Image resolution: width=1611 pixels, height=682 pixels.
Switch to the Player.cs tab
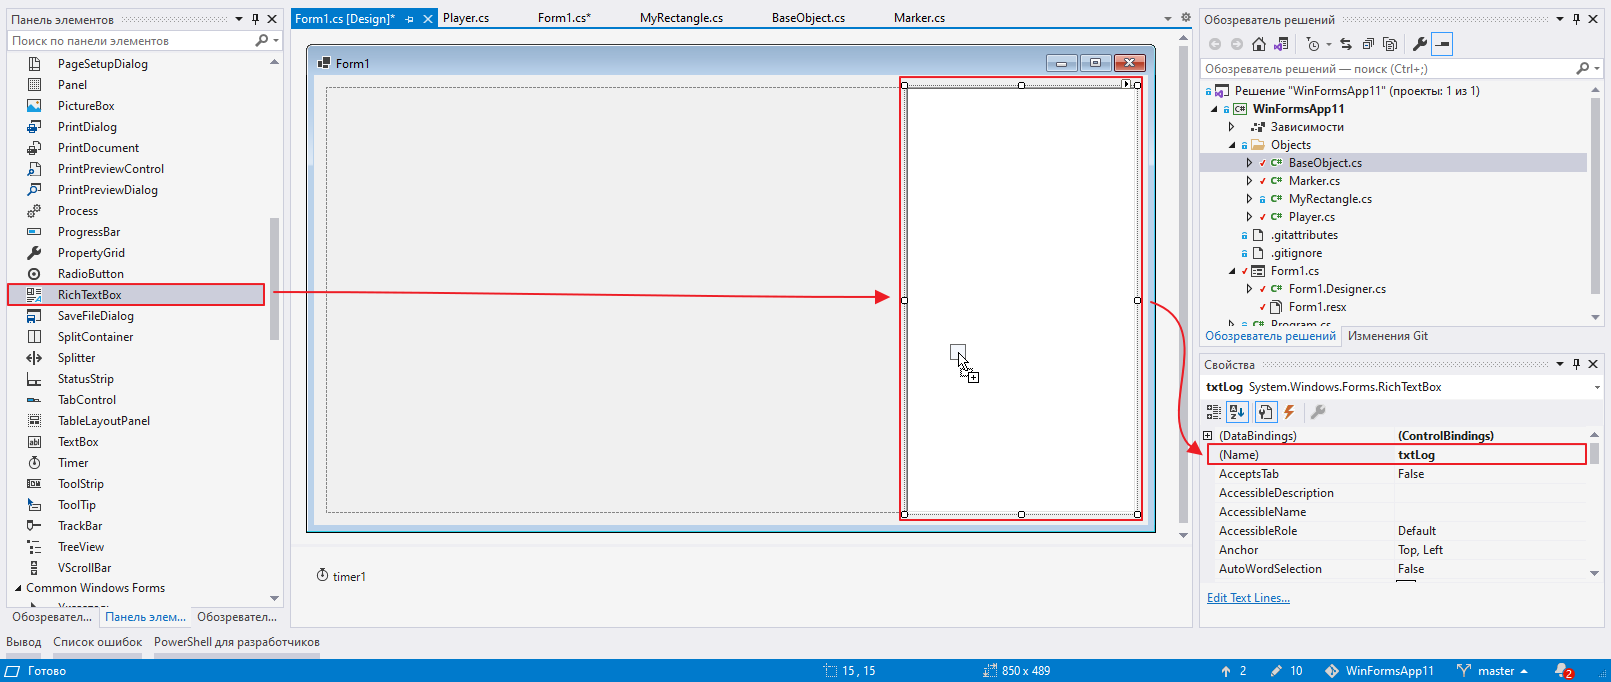(x=466, y=18)
